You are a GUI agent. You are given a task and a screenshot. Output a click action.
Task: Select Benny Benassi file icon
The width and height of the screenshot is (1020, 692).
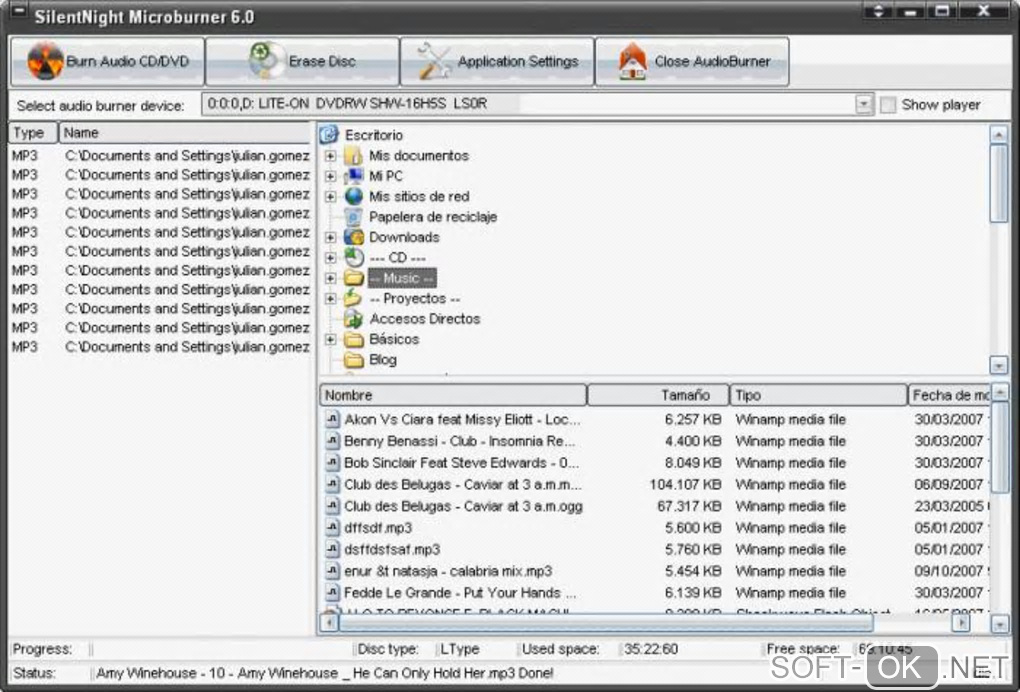coord(332,440)
